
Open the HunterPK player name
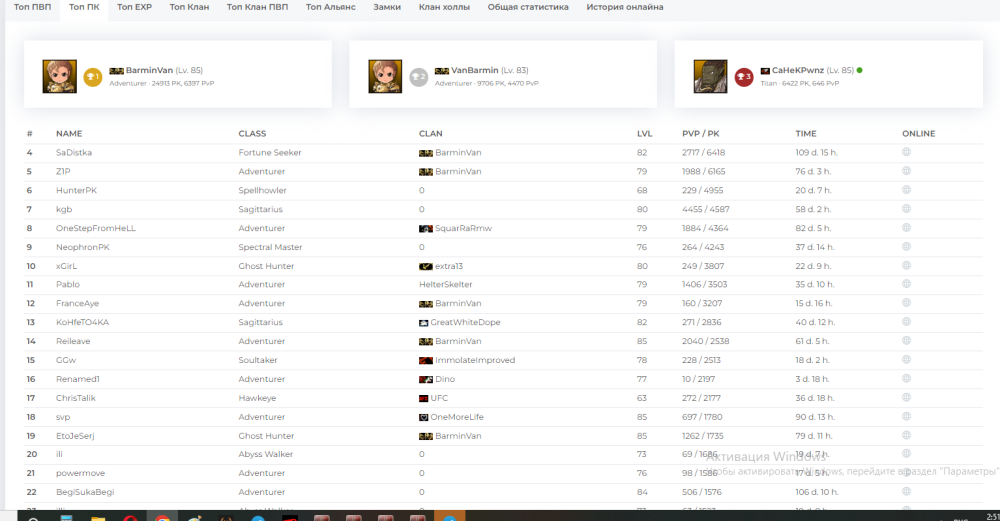(77, 190)
